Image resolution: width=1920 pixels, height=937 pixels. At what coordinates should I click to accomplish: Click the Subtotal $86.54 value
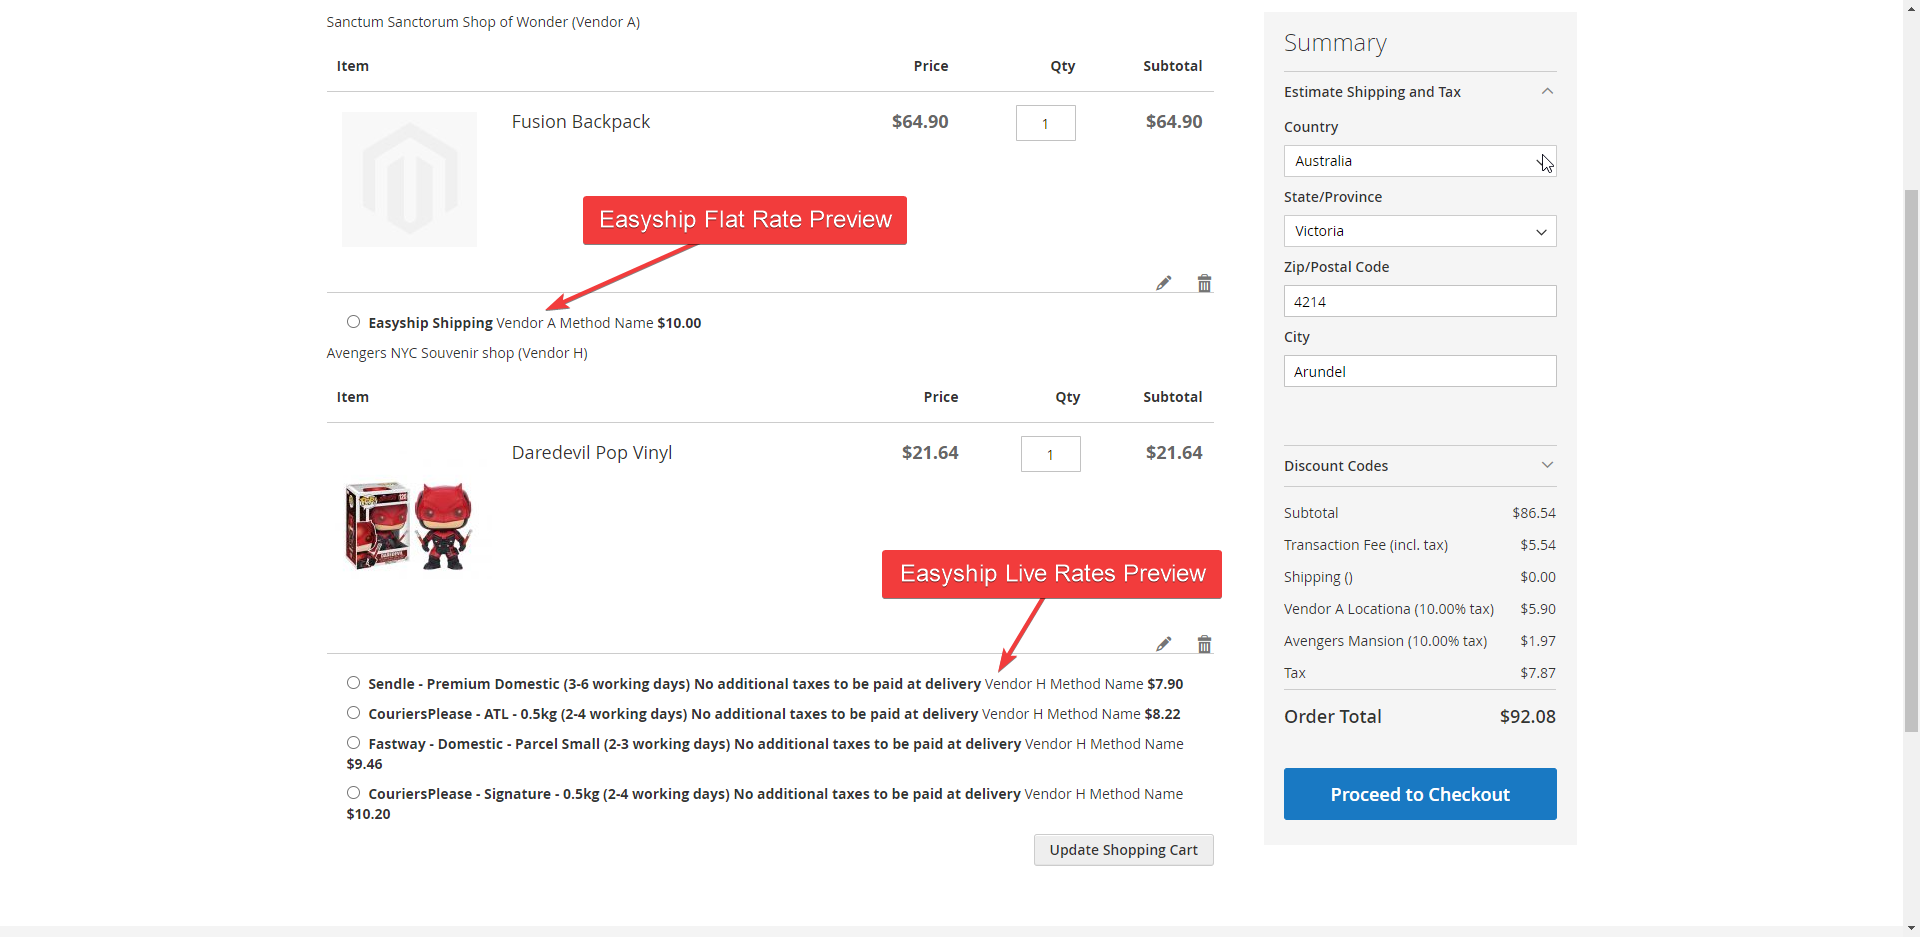1534,513
